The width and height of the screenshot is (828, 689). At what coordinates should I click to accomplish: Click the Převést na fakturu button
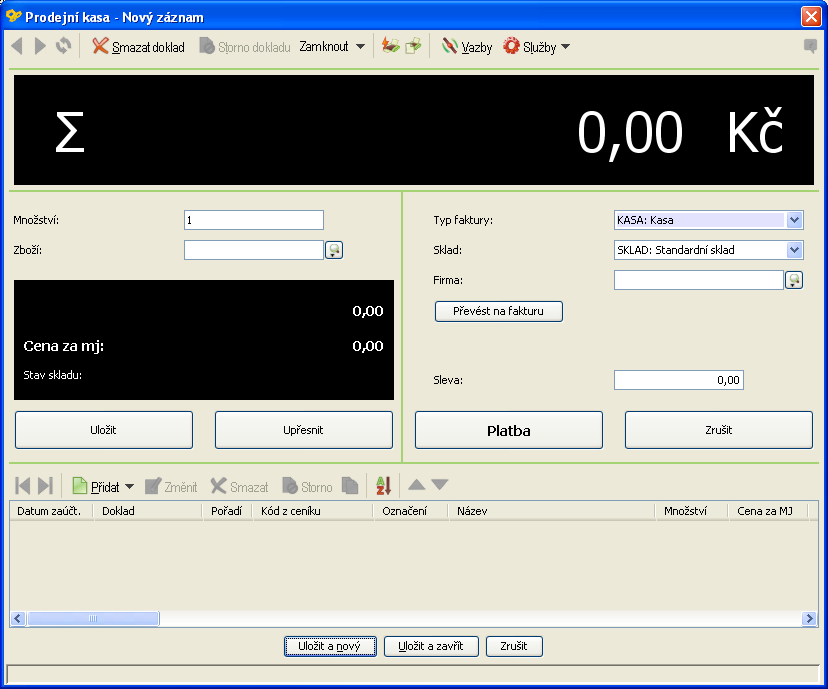[498, 311]
